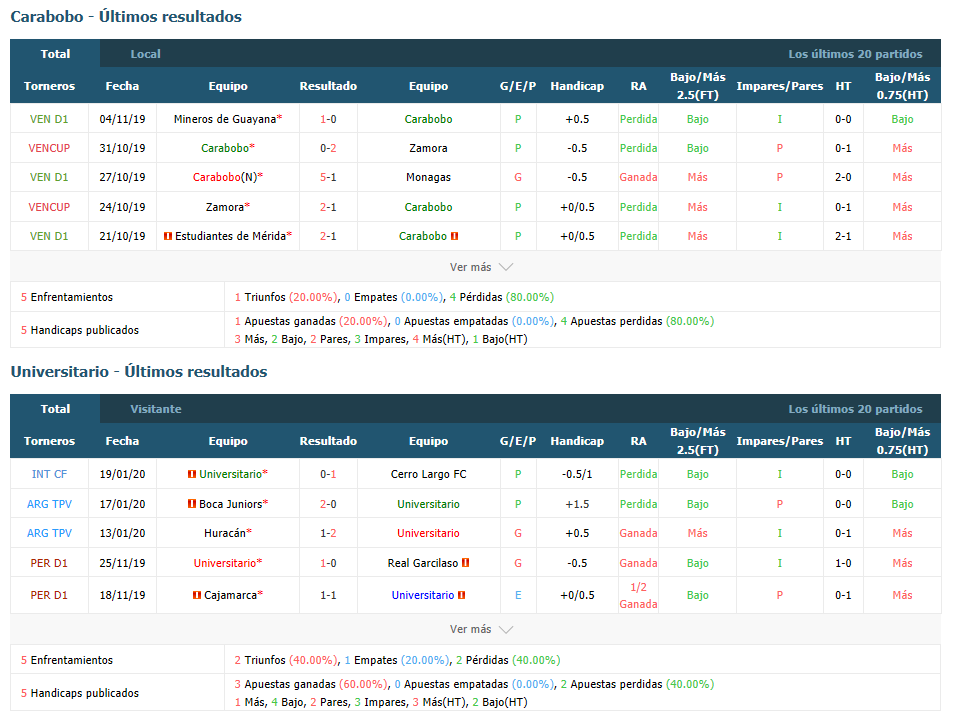Click result 0-1 Universitario vs Cerro Largo
Viewport: 964px width, 717px height.
pos(328,474)
